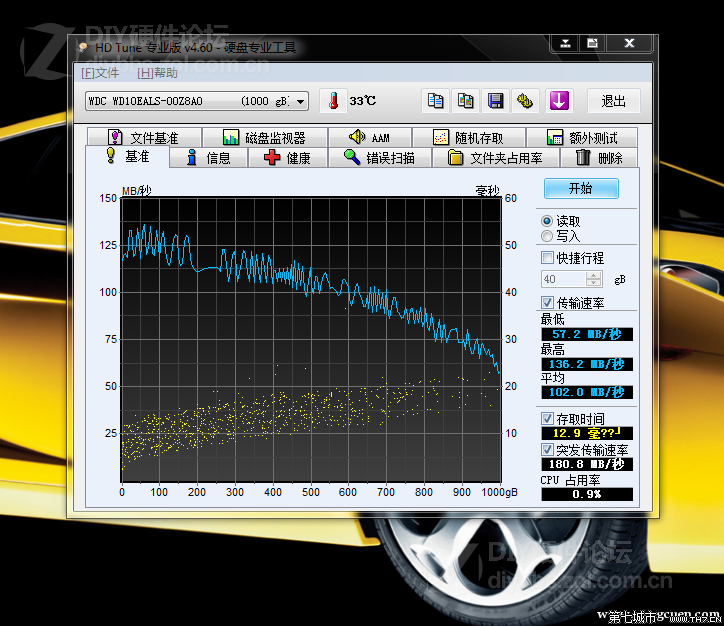724x626 pixels.
Task: Click the save screenshot floppy disk icon
Action: 495,101
